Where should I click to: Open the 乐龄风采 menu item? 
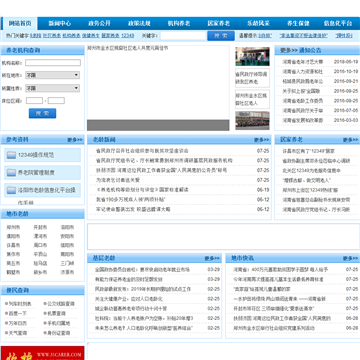[258, 23]
